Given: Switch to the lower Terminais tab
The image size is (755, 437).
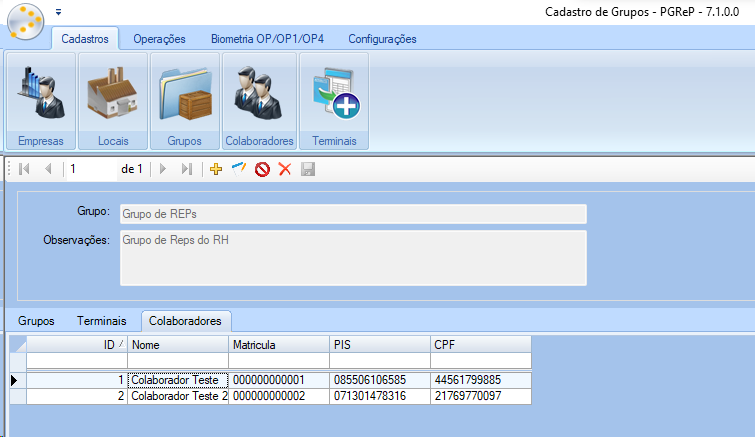Looking at the screenshot, I should pyautogui.click(x=101, y=321).
